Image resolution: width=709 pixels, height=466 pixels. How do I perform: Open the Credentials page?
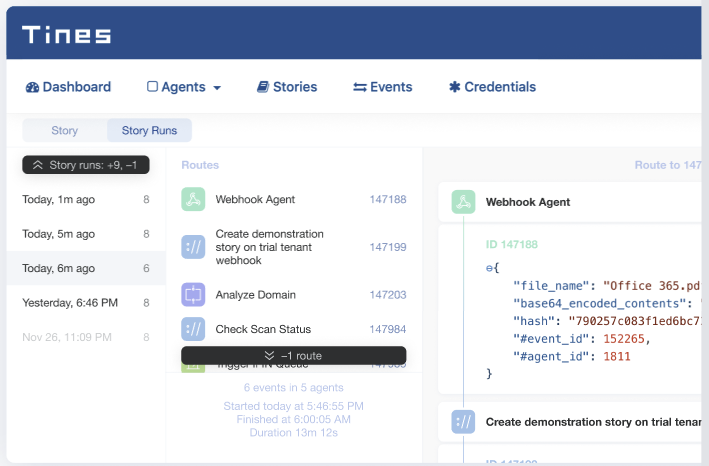tap(492, 87)
